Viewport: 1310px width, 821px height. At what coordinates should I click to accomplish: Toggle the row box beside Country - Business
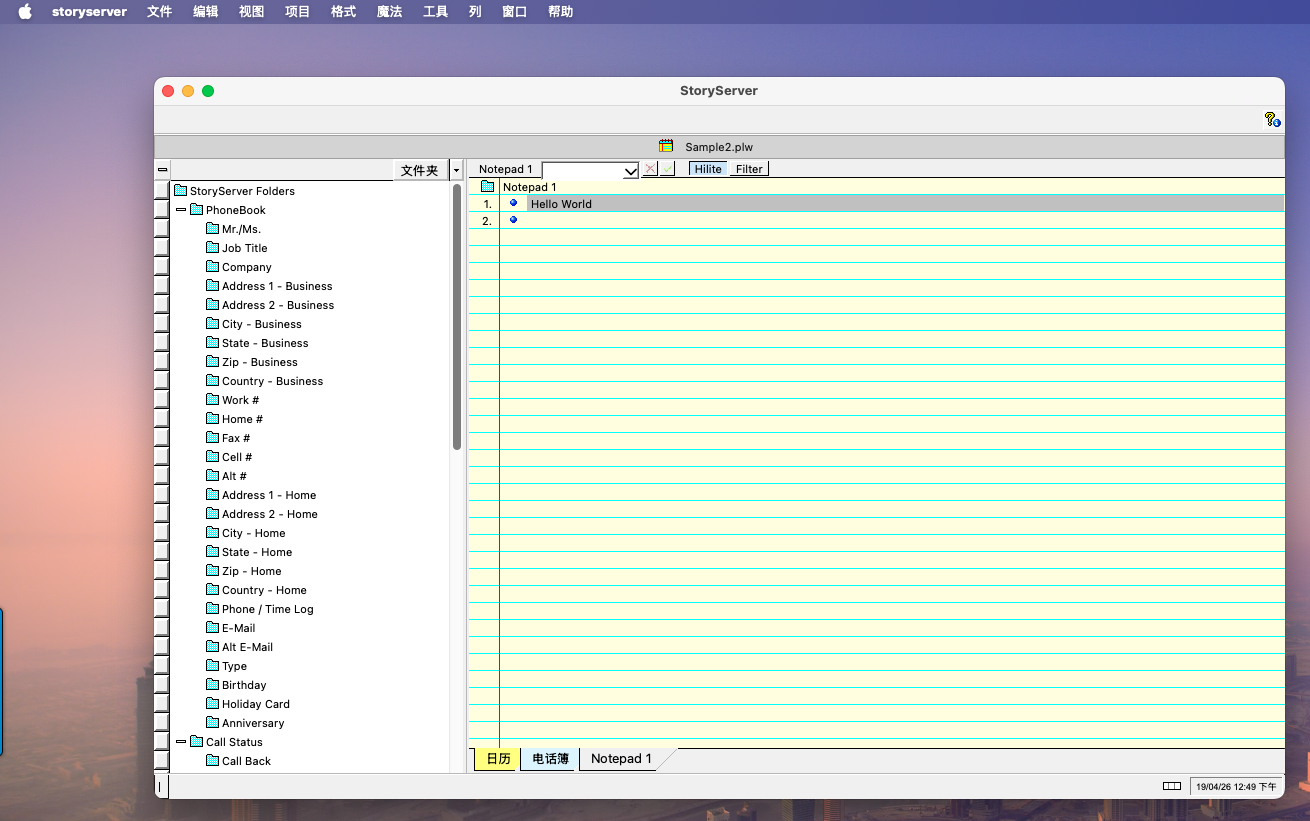[161, 381]
